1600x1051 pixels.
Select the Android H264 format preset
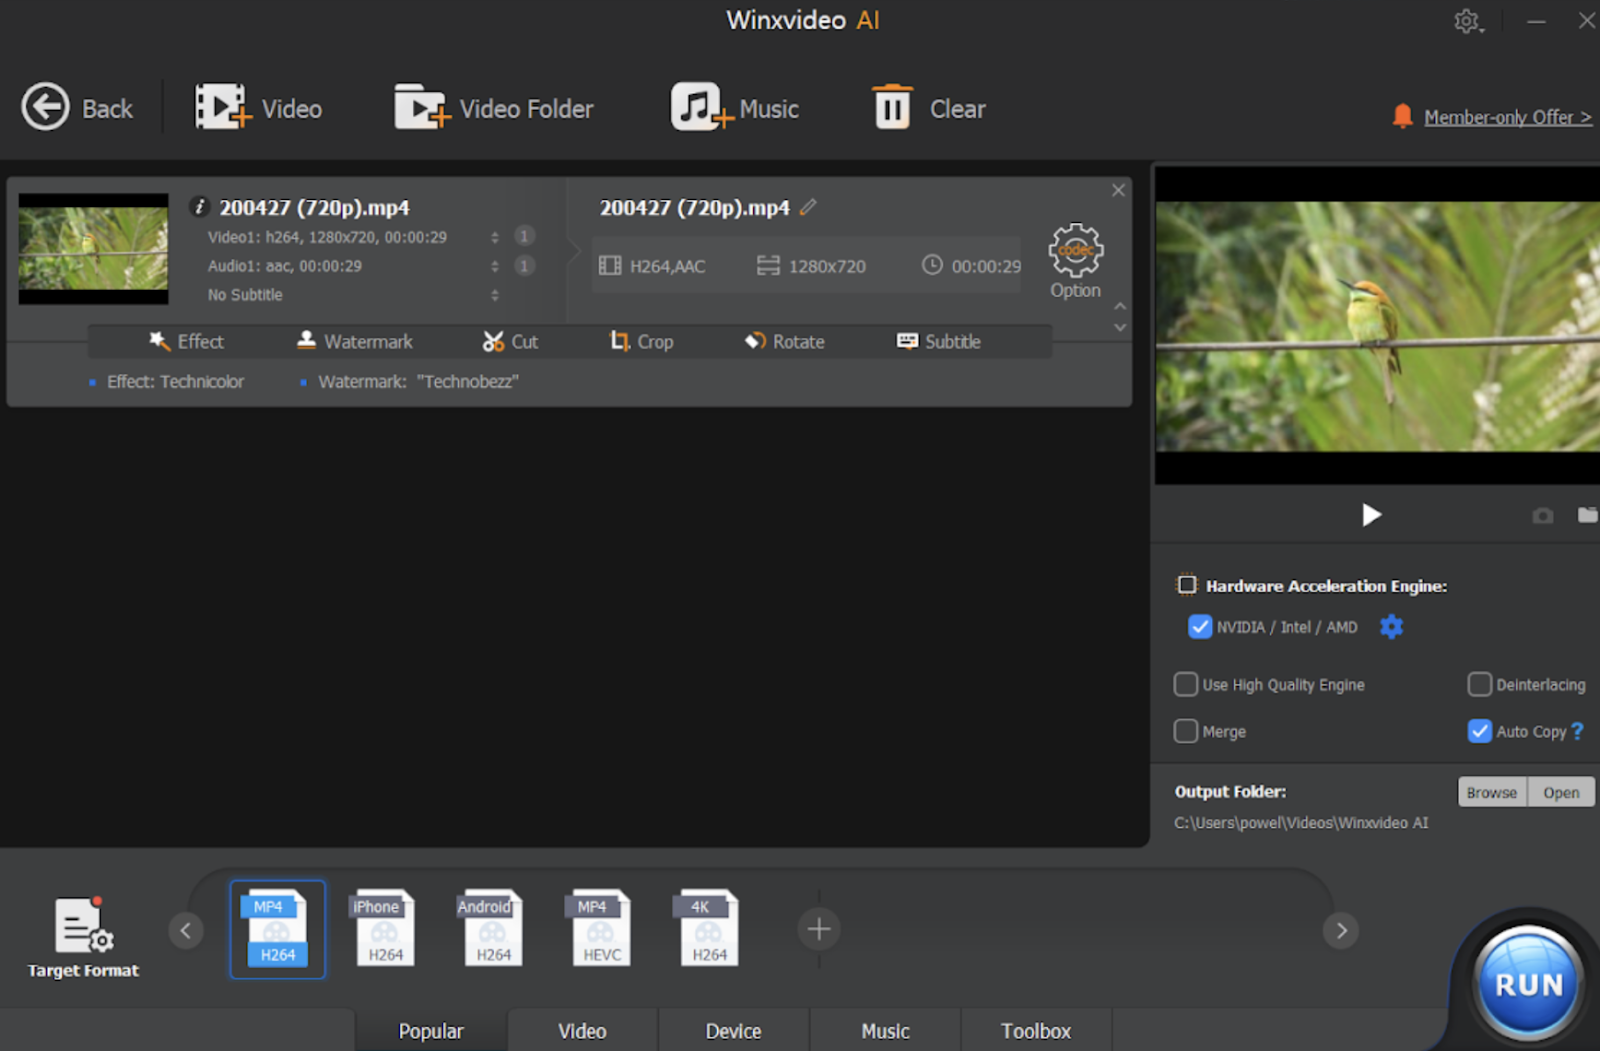(x=493, y=929)
